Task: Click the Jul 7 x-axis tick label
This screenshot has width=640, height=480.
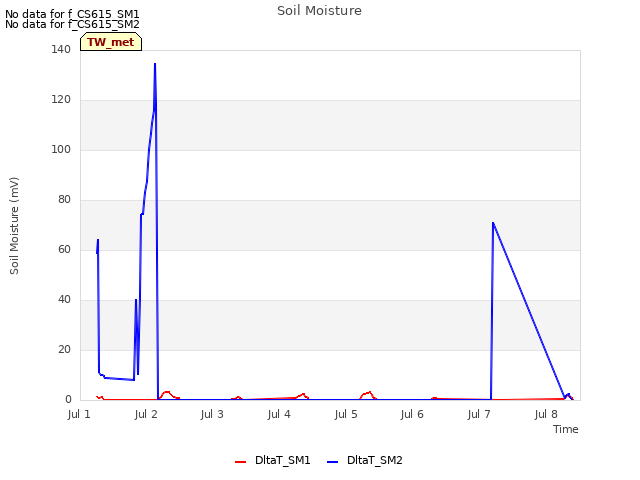Action: click(x=479, y=414)
